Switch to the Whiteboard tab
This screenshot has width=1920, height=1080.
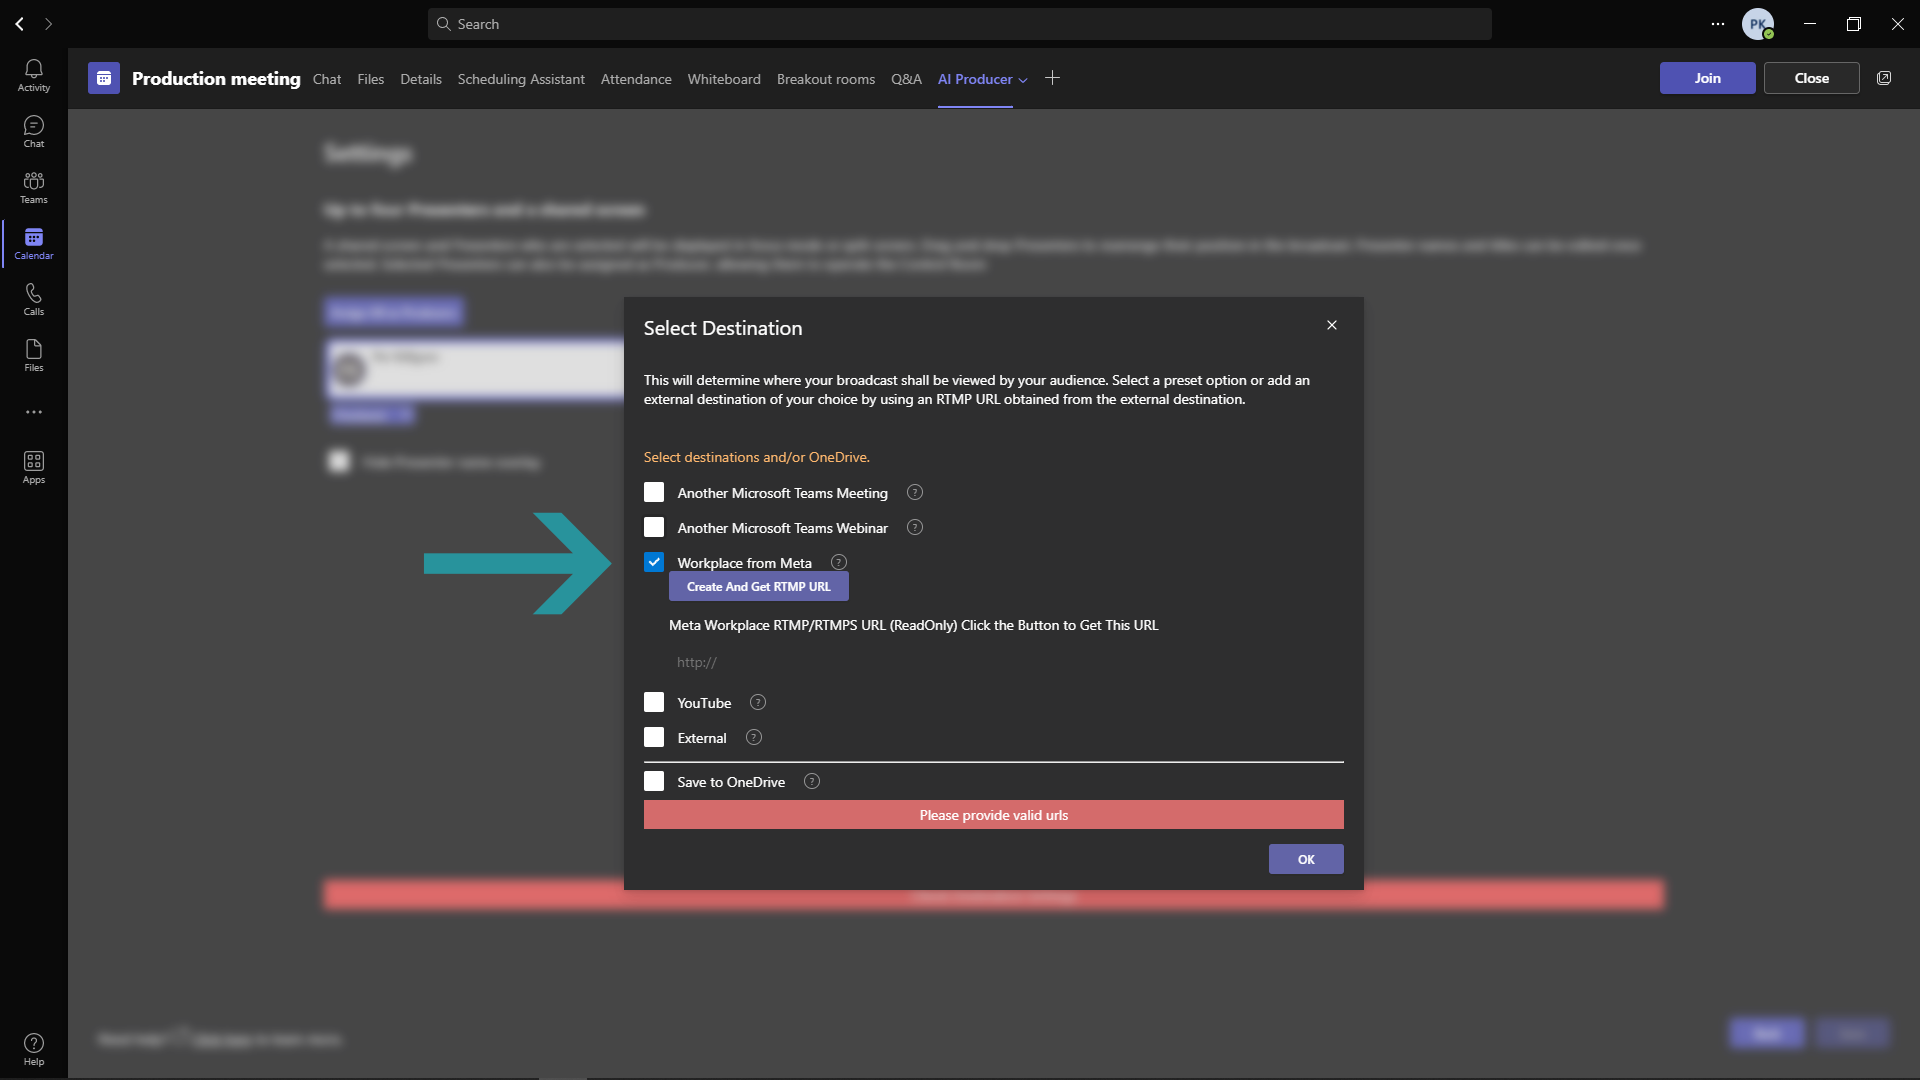tap(724, 79)
